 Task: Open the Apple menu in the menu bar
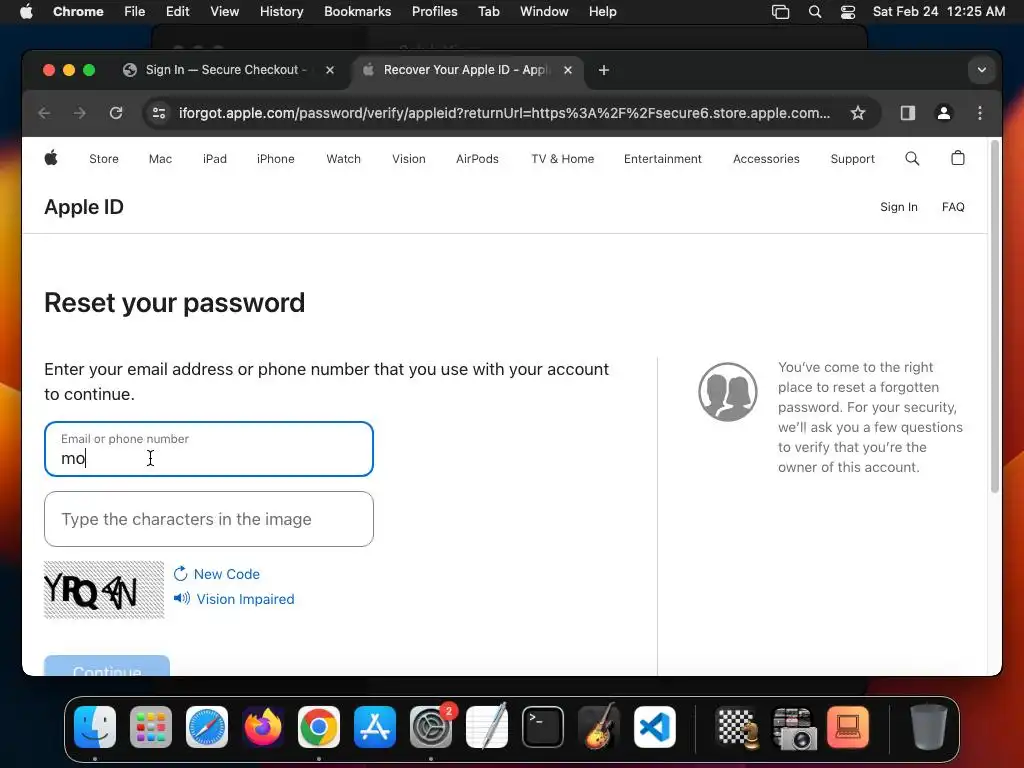(x=26, y=12)
